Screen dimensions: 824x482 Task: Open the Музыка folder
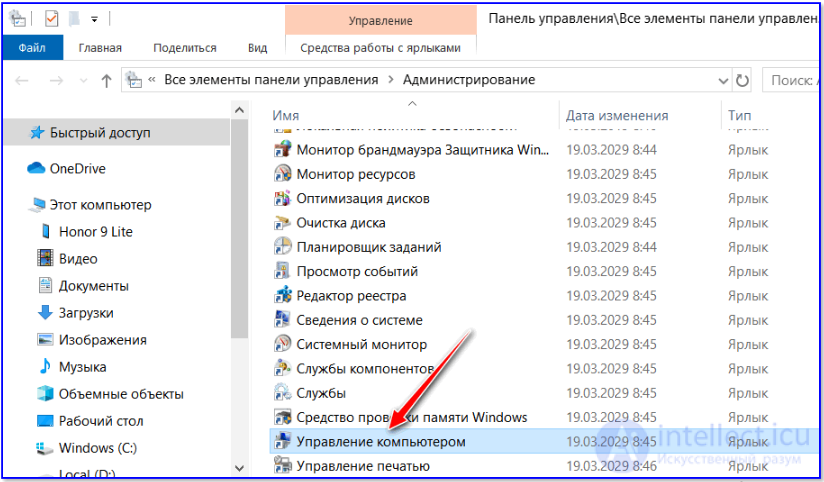click(82, 367)
